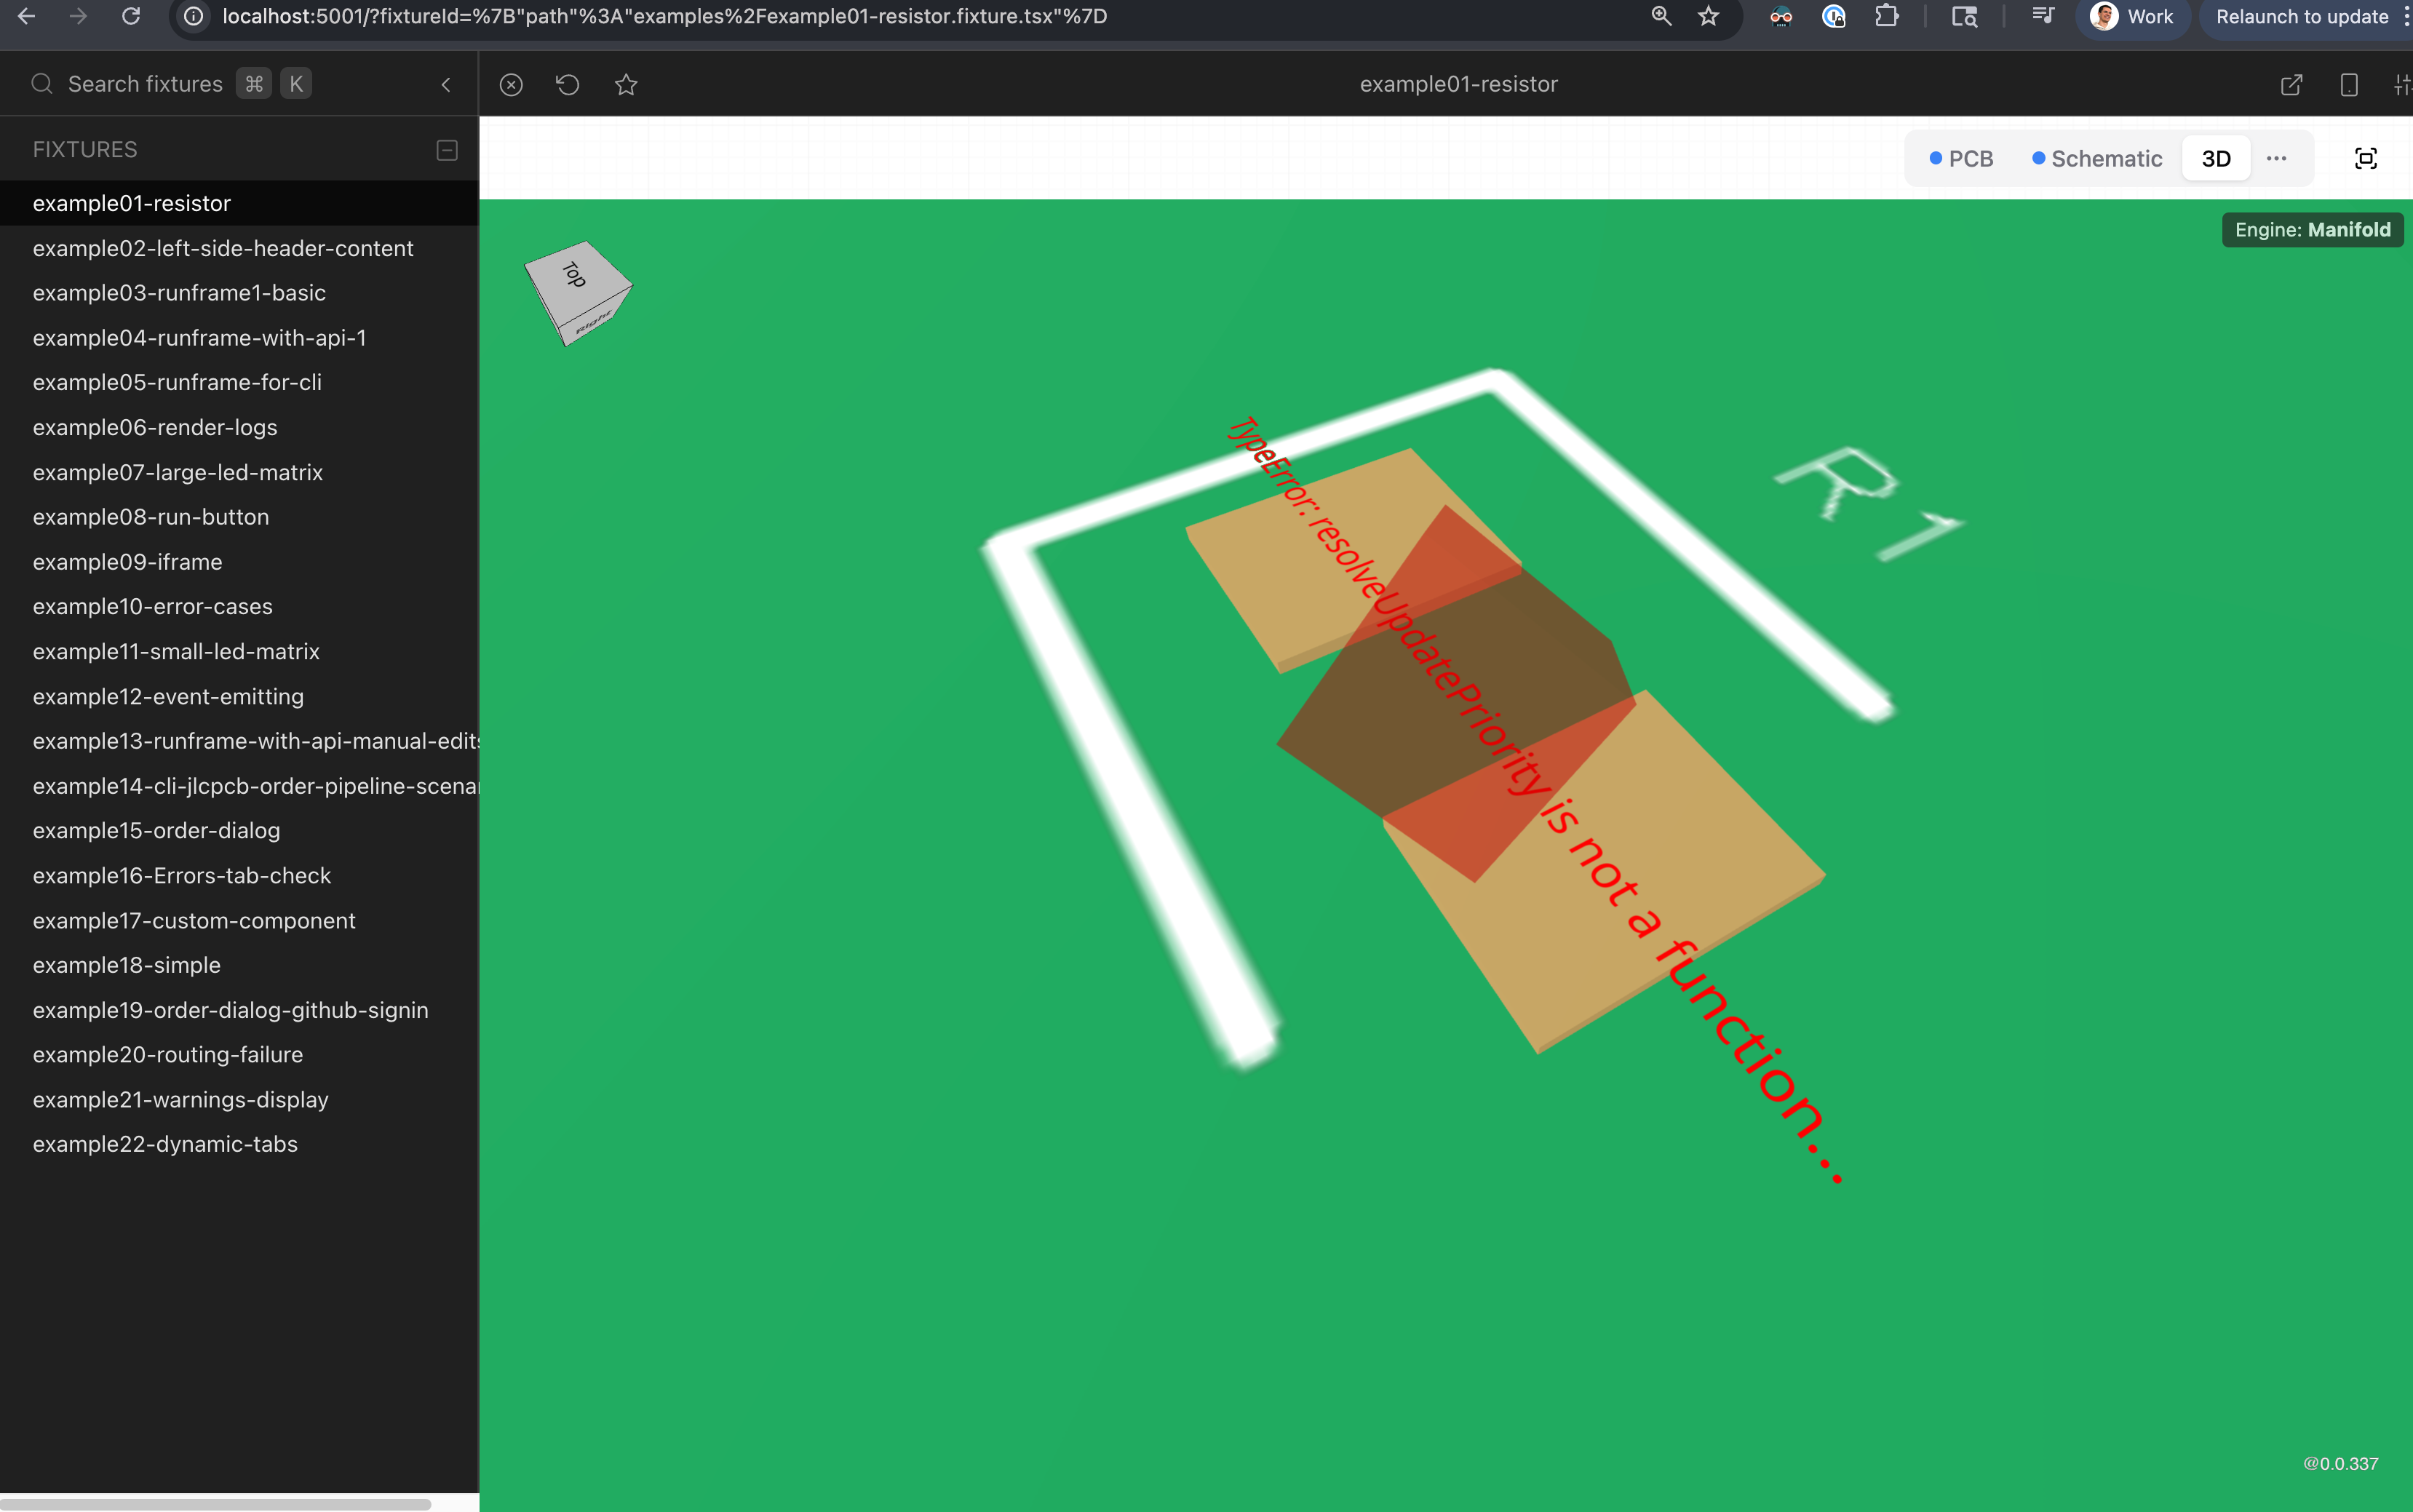Collapse all fixtures using the minus box
2413x1512 pixels.
[x=447, y=150]
